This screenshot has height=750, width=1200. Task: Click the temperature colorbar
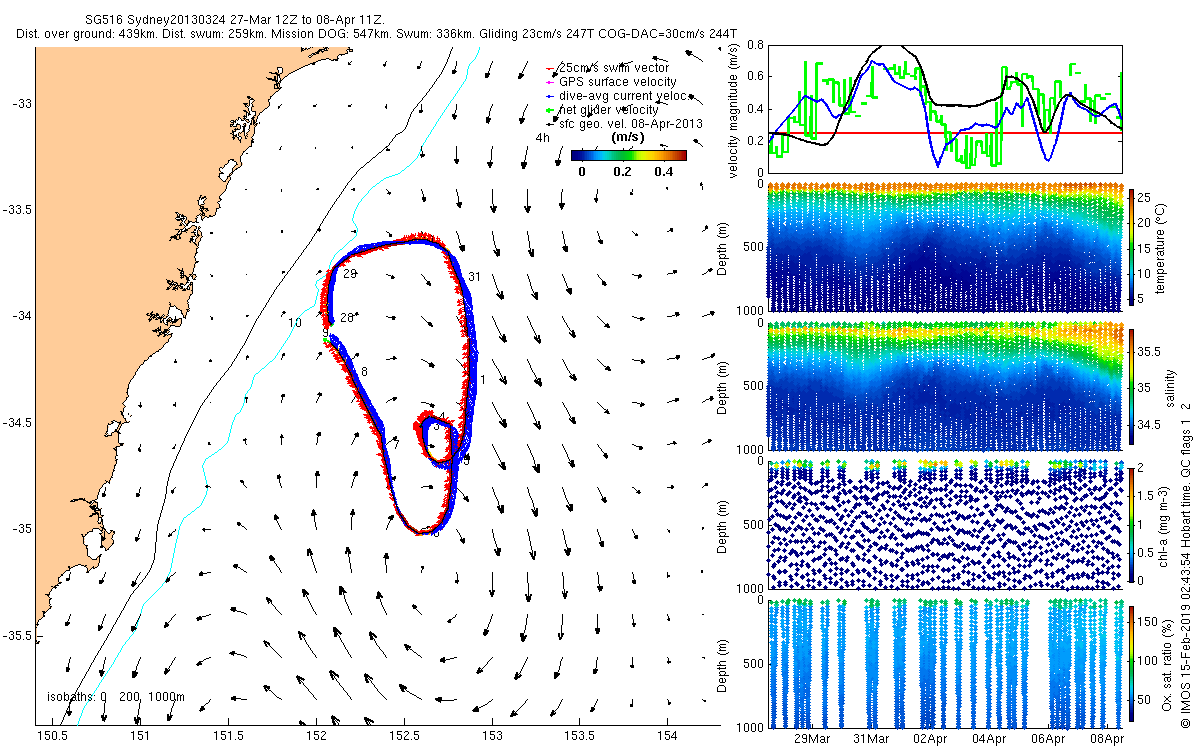pyautogui.click(x=1132, y=247)
